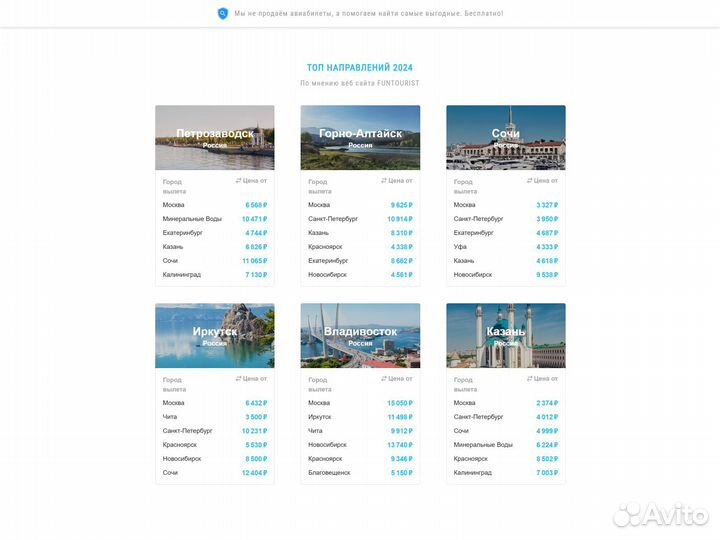Click the sort icon in Казань price header
Image resolution: width=720 pixels, height=540 pixels.
pyautogui.click(x=530, y=379)
